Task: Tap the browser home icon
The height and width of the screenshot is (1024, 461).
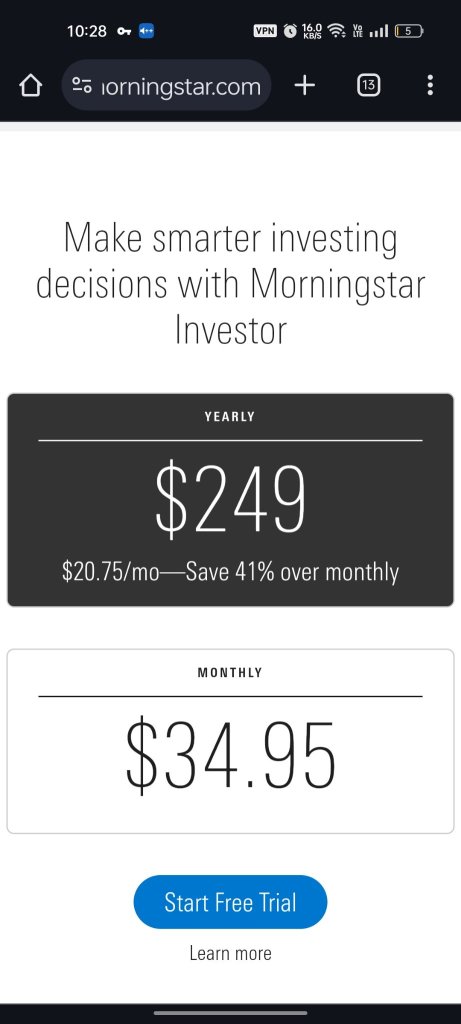Action: [30, 86]
